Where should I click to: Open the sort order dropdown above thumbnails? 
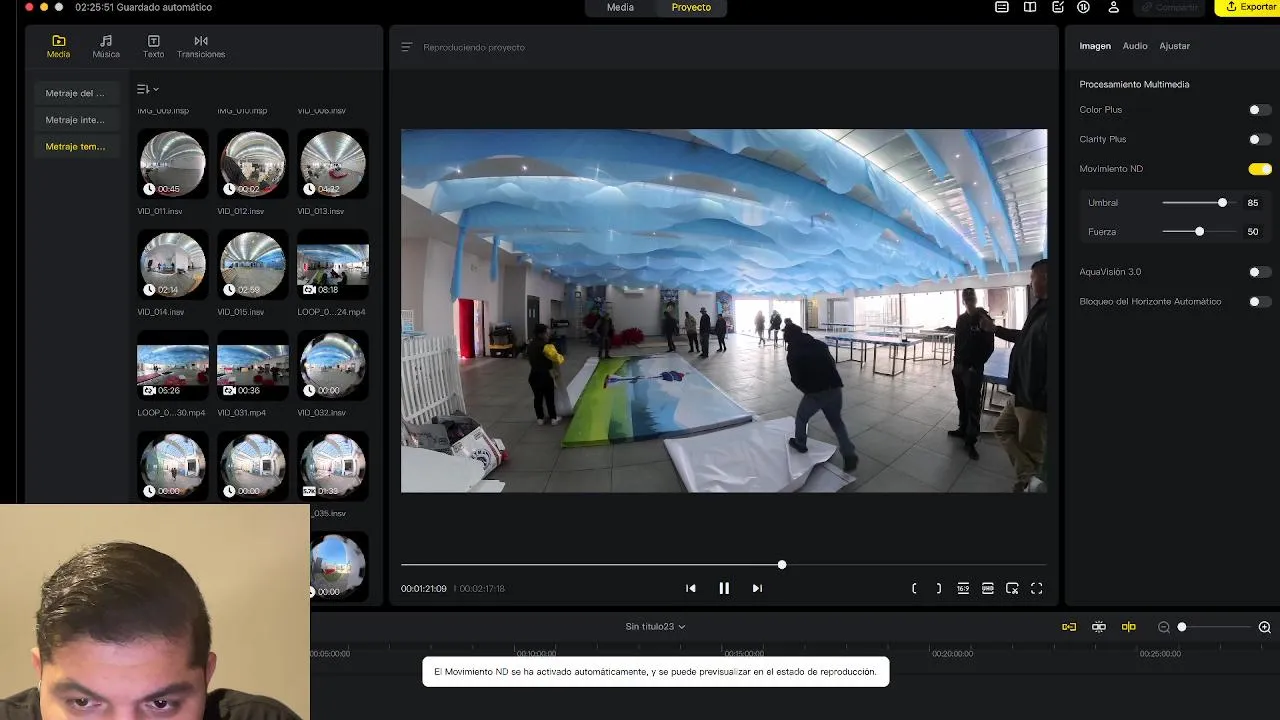[147, 89]
